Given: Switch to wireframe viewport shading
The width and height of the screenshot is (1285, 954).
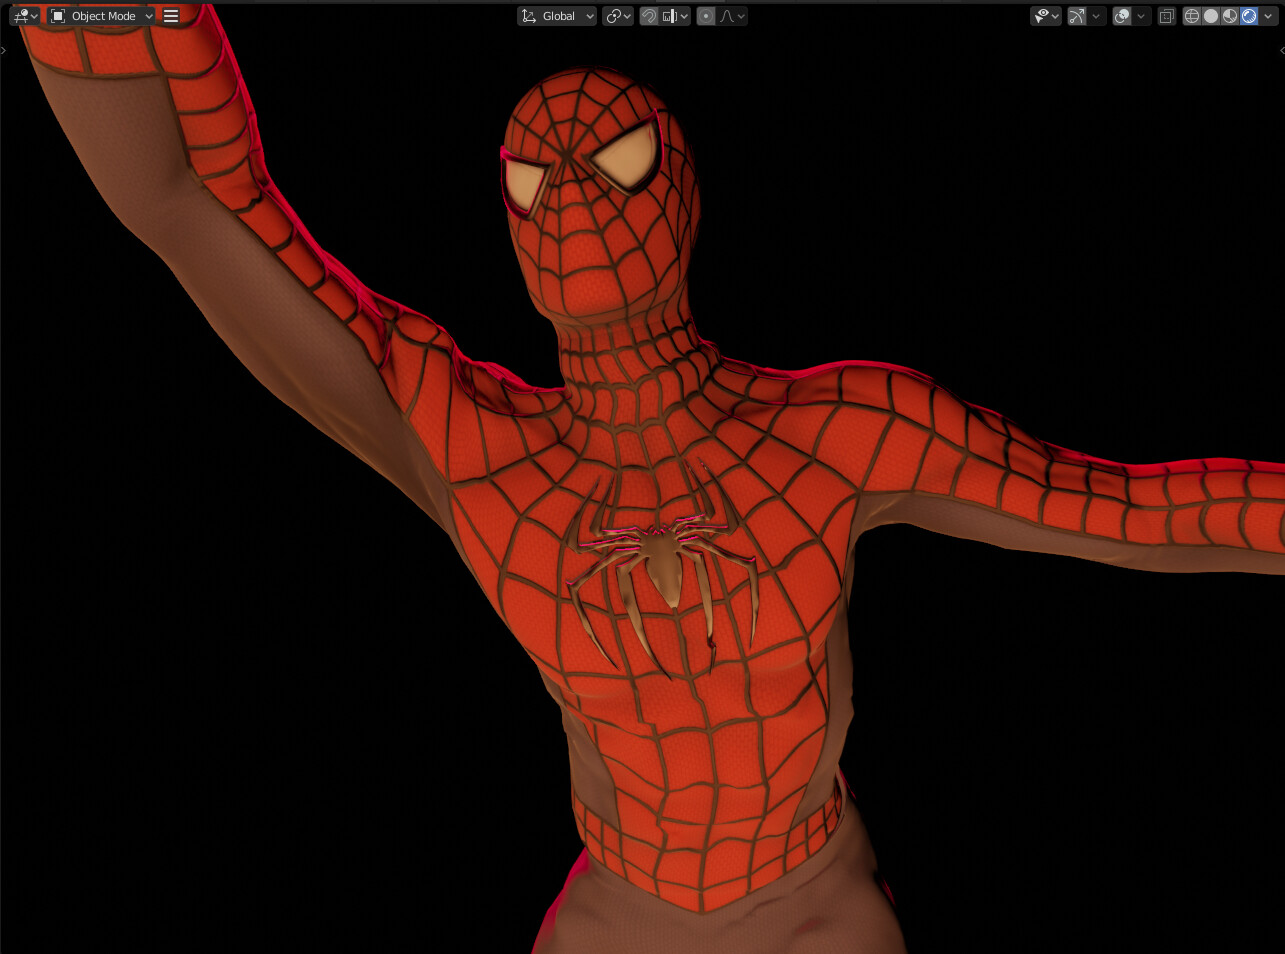Looking at the screenshot, I should click(x=1192, y=16).
